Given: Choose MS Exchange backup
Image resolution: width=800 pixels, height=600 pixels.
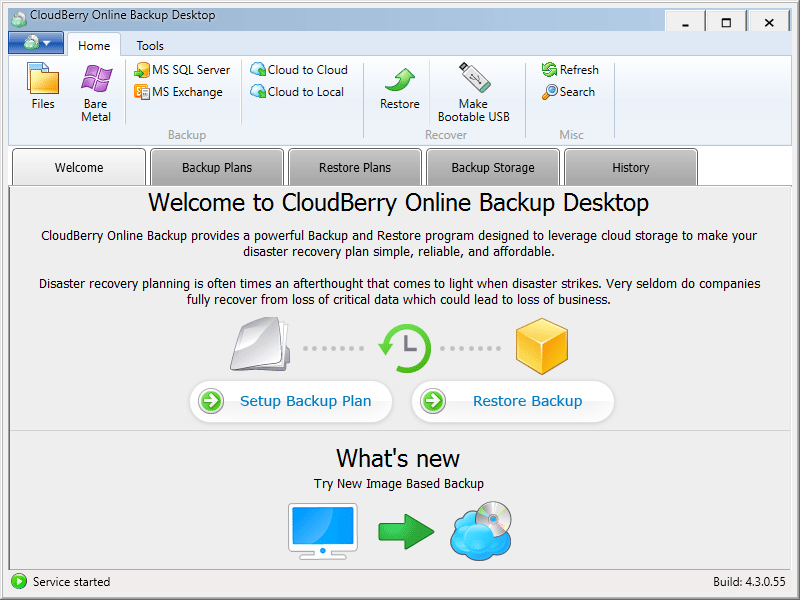Looking at the screenshot, I should click(179, 92).
